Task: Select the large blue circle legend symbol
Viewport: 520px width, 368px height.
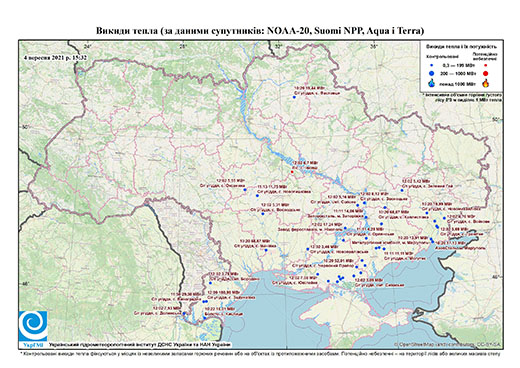Action: tap(432, 73)
